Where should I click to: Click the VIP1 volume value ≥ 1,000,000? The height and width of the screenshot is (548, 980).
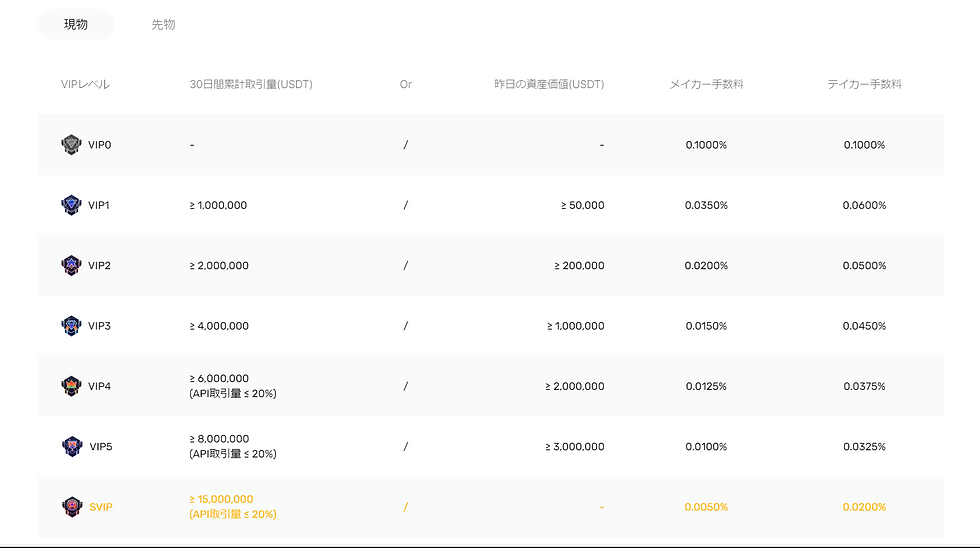[218, 205]
